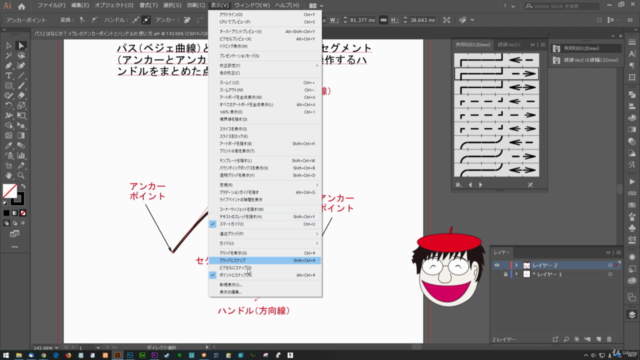This screenshot has width=640, height=360.
Task: Click next brush library arrow button
Action: (481, 185)
